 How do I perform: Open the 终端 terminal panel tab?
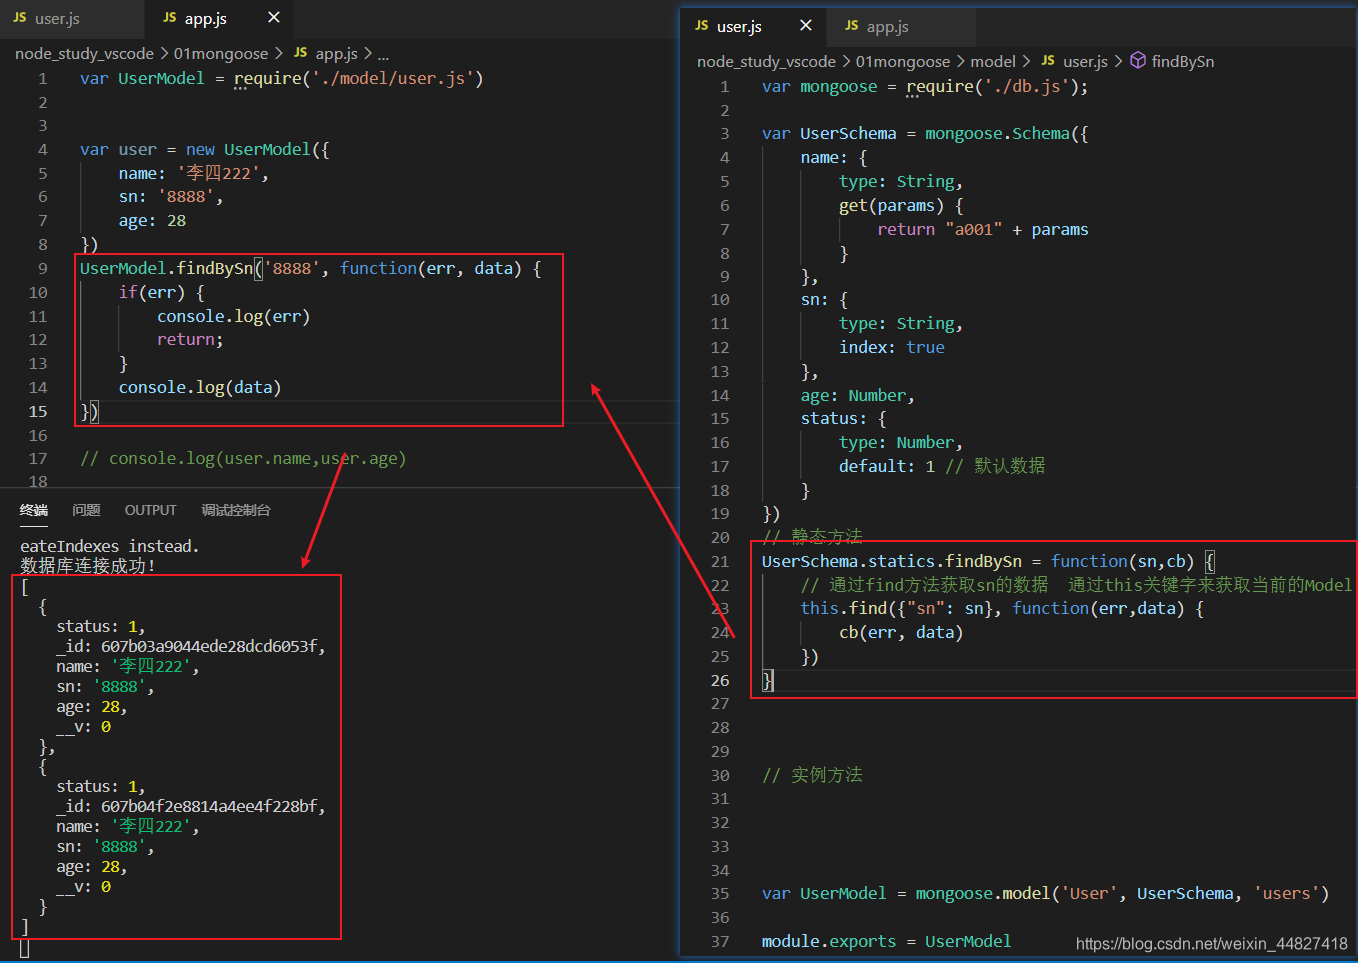click(34, 510)
